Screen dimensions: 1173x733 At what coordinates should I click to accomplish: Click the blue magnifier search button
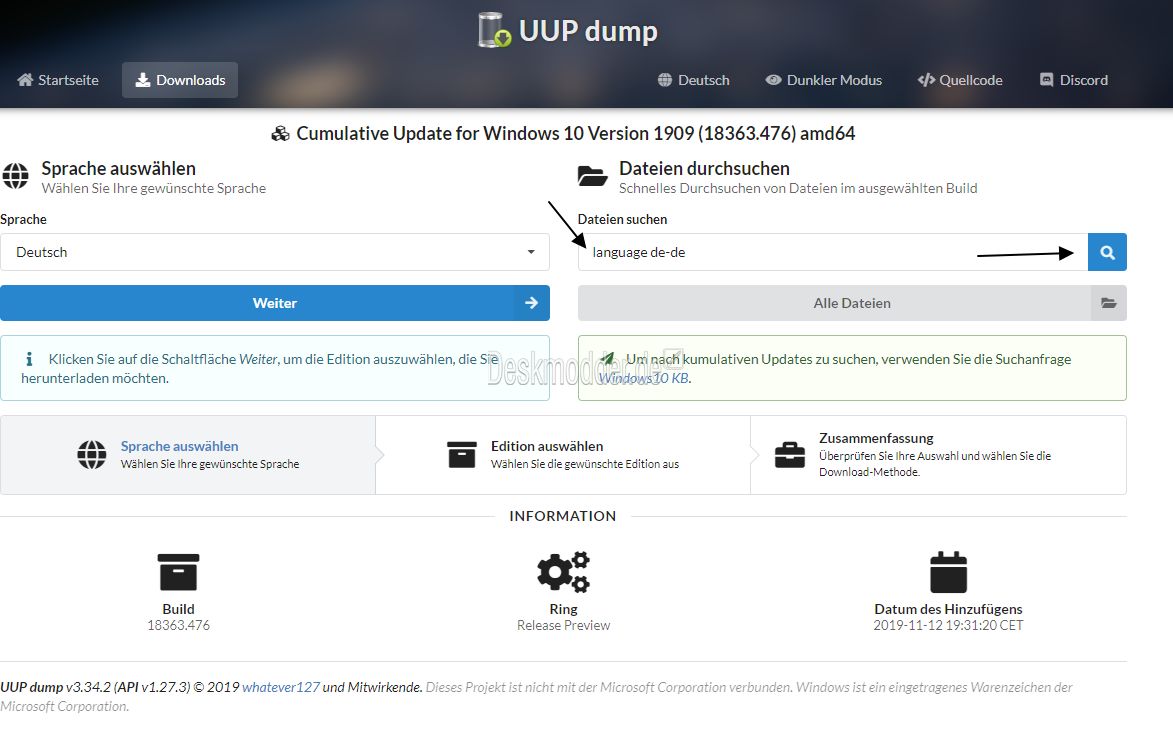pyautogui.click(x=1107, y=253)
